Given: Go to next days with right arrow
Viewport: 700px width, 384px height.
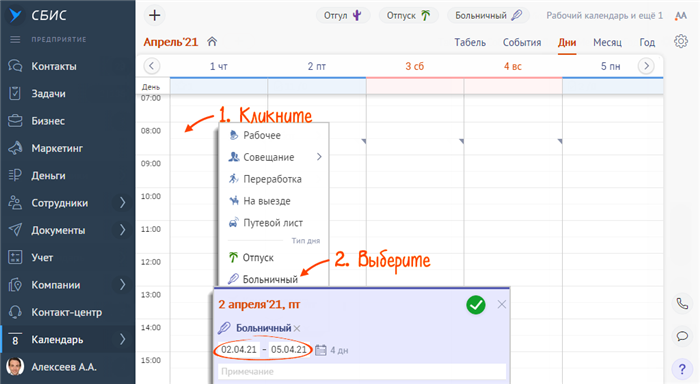Looking at the screenshot, I should tap(646, 66).
